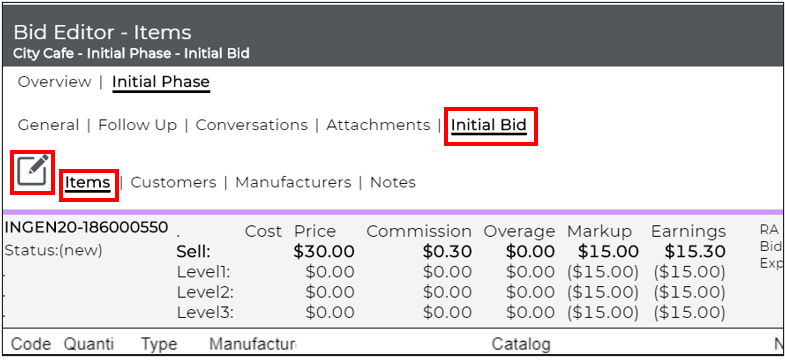Open the Notes sub-tab
Viewport: 785px width, 360px height.
[392, 183]
